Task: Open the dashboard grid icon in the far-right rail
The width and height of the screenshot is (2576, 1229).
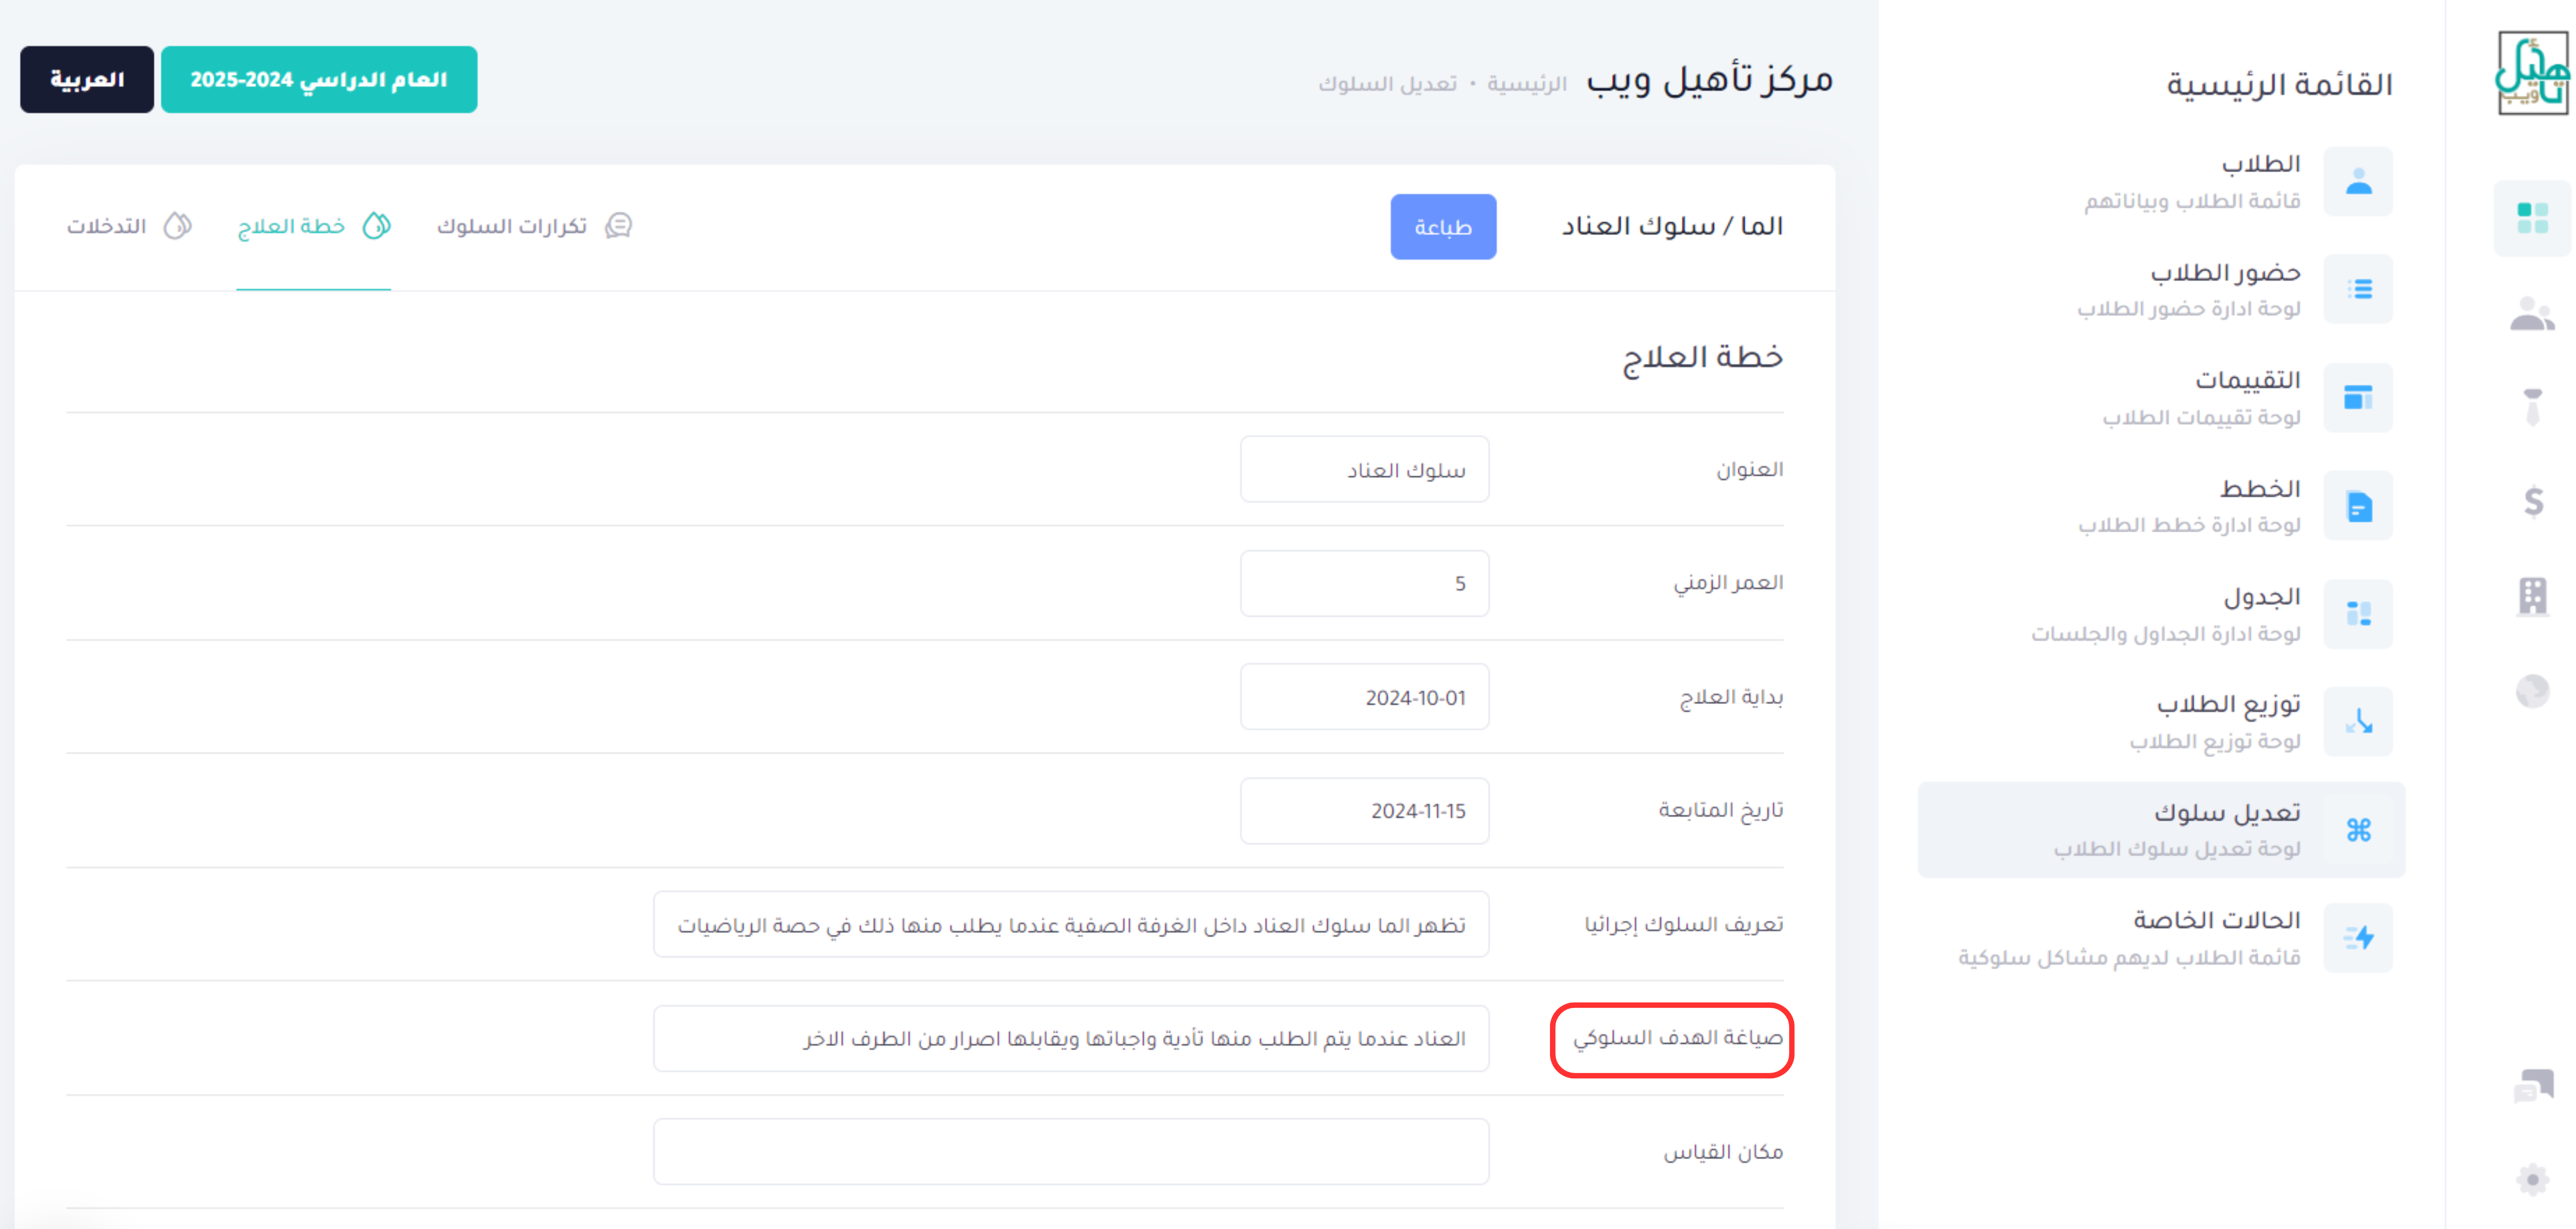Action: (2532, 218)
